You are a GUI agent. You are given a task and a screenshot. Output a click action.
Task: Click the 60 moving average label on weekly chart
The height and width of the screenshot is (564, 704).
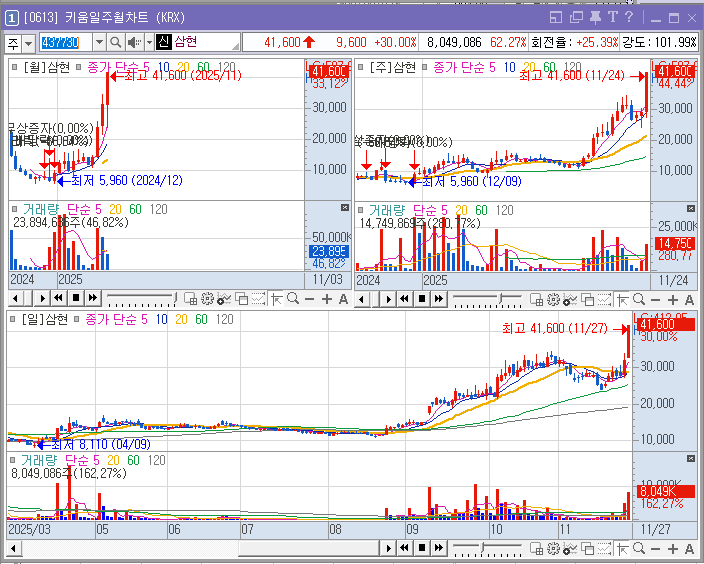[549, 67]
